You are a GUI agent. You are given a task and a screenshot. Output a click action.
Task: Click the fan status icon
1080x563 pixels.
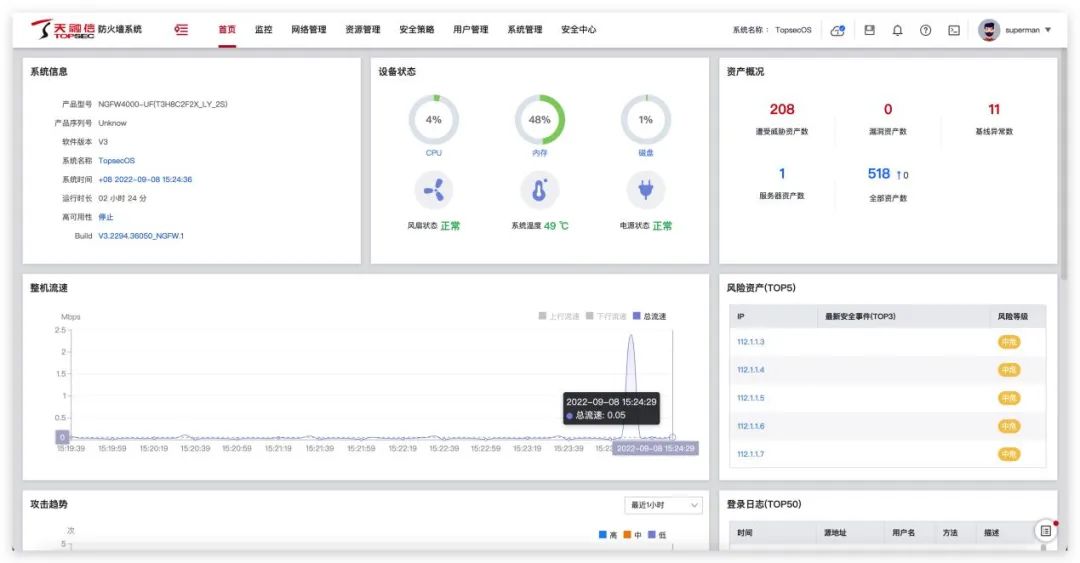click(433, 190)
